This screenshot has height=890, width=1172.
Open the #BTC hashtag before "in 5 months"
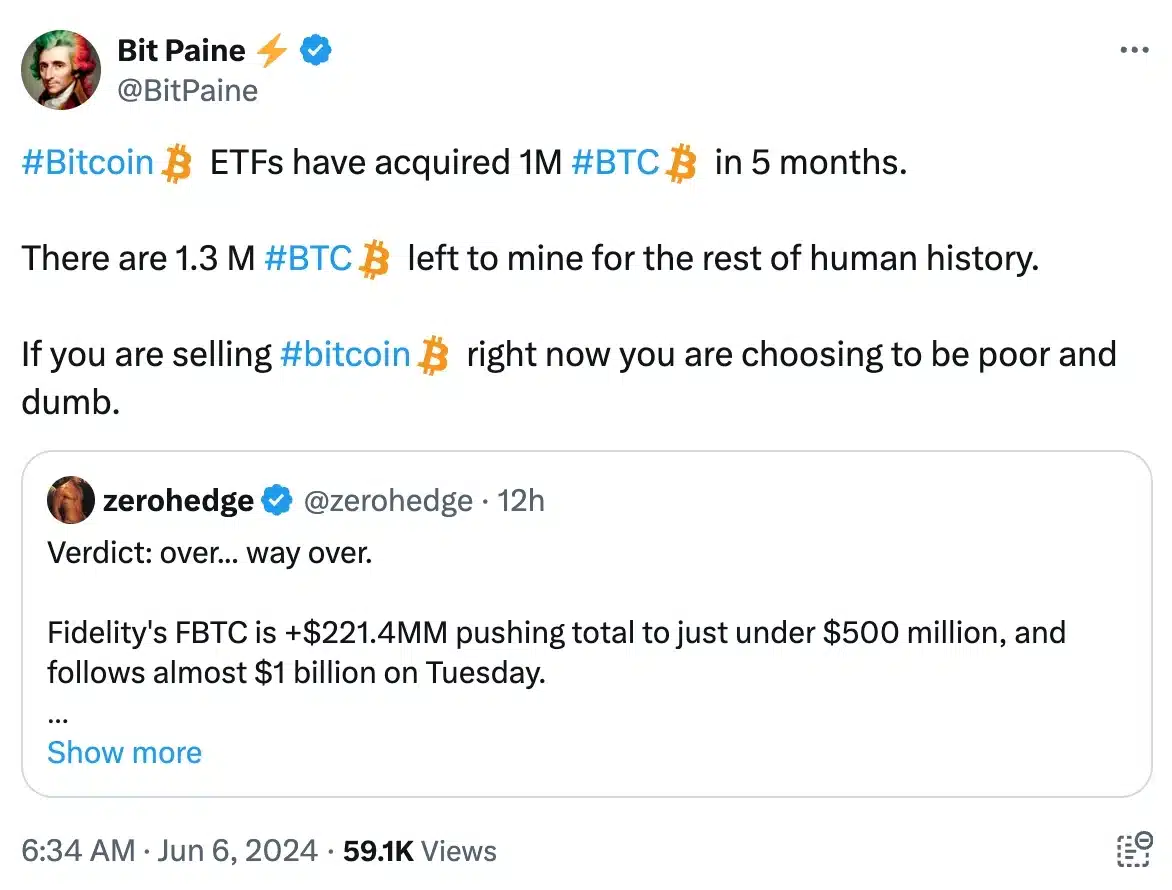[x=616, y=163]
